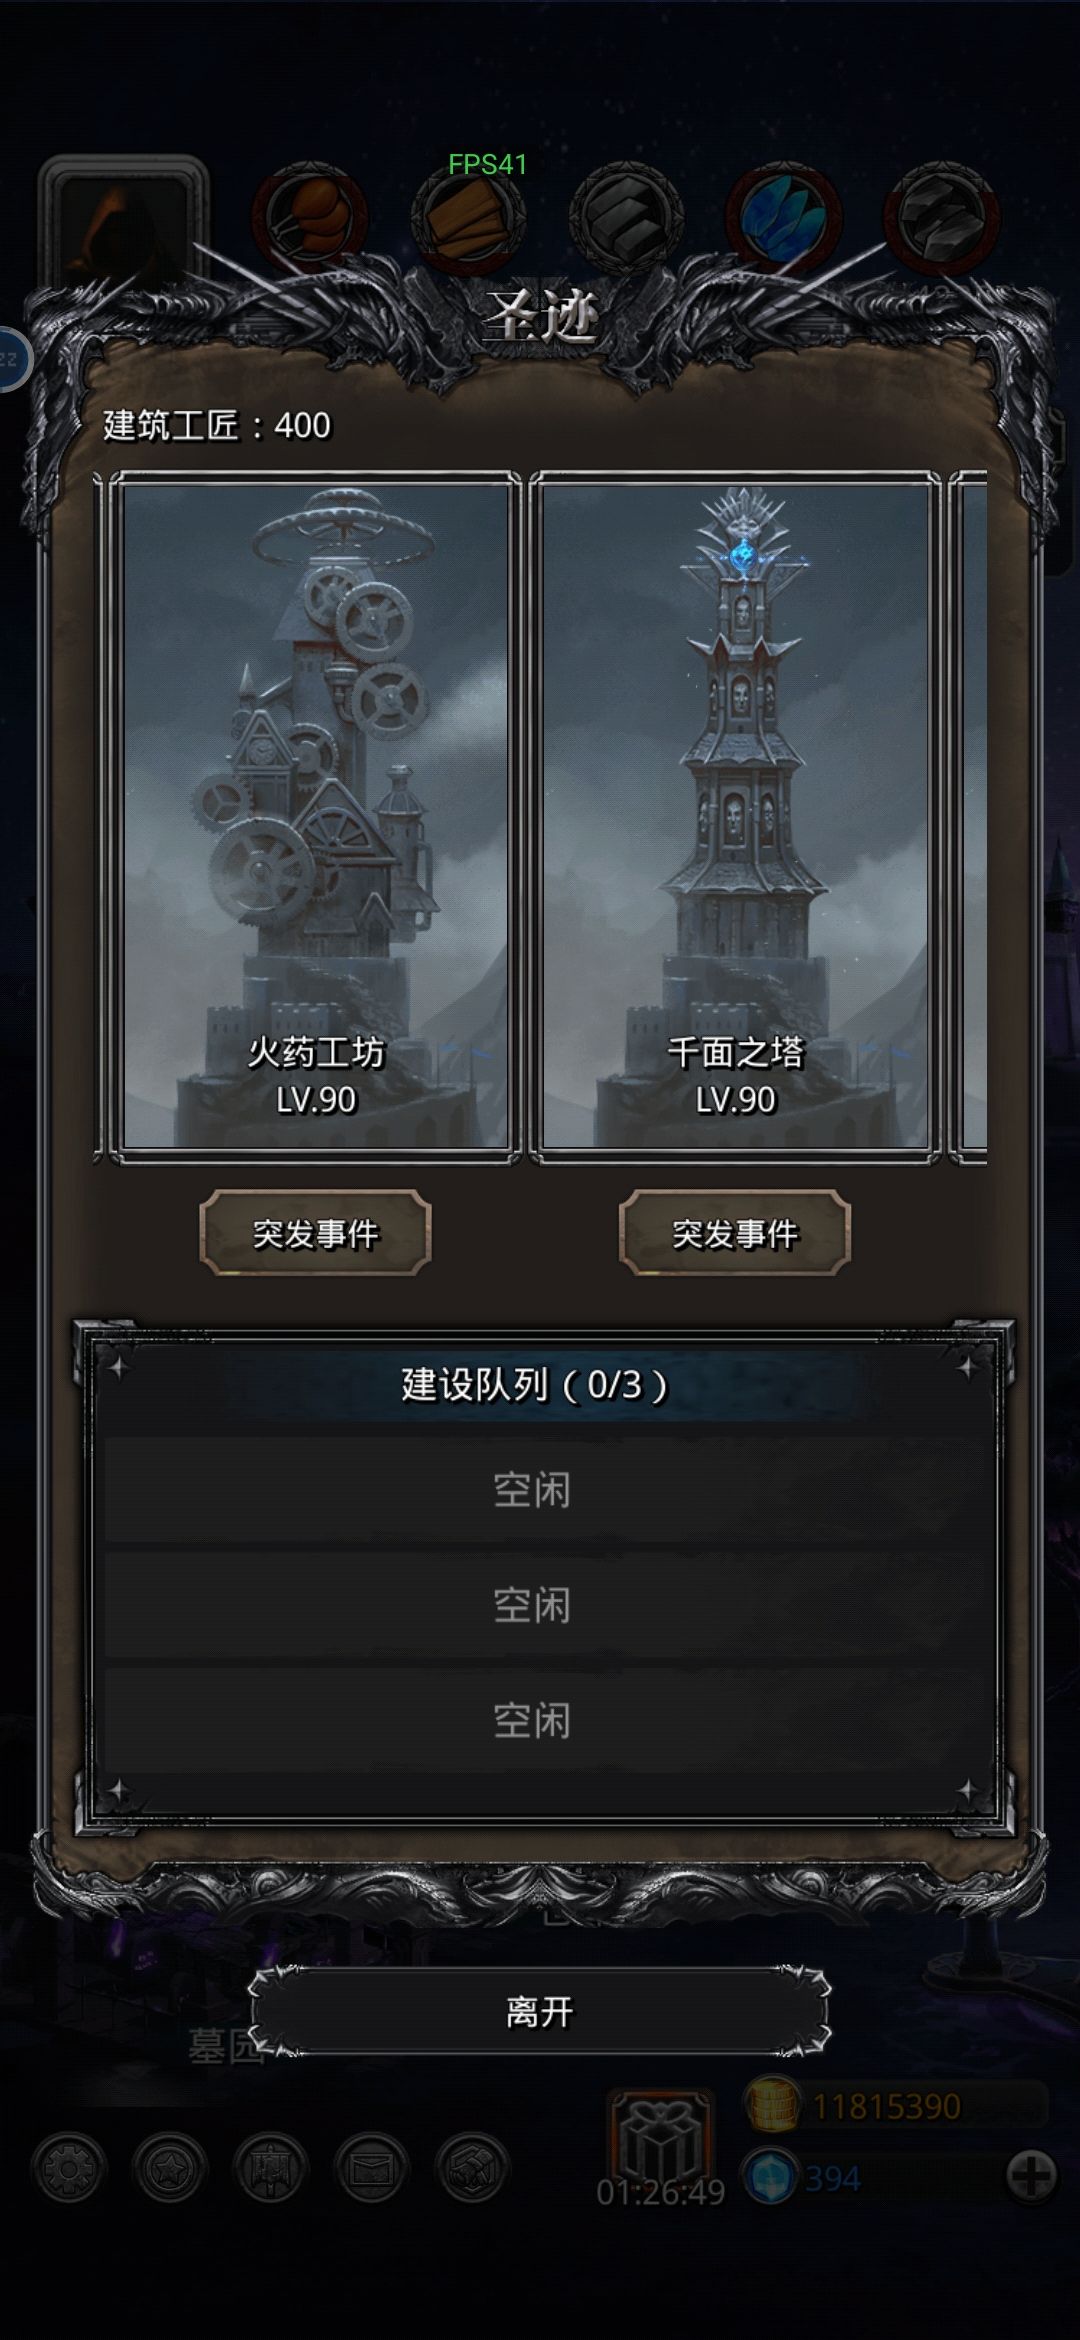
Task: Open the handshake alliance icon
Action: [x=473, y=2168]
